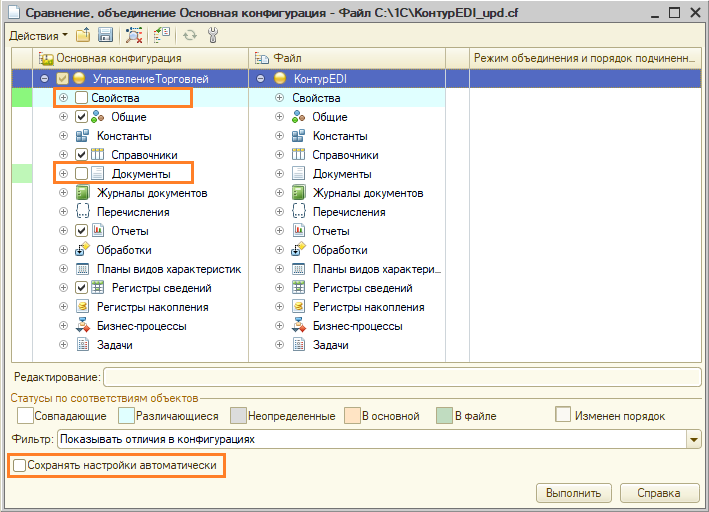Viewport: 709px width, 512px height.
Task: Click the save diskette toolbar icon
Action: (x=105, y=35)
